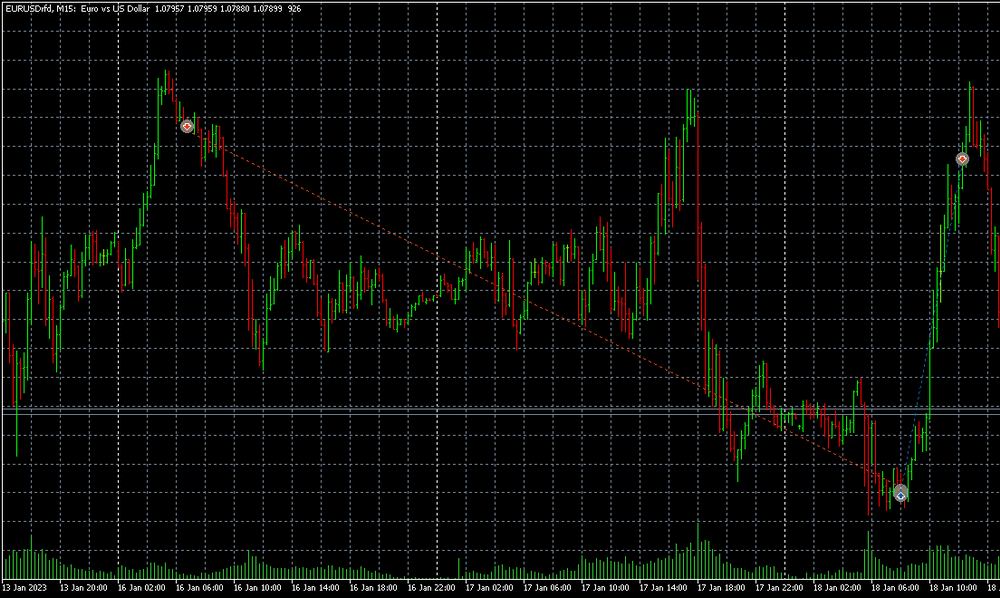Click the 17 Jan 10:00 time label
Screen dimensions: 1000x598
tap(605, 588)
